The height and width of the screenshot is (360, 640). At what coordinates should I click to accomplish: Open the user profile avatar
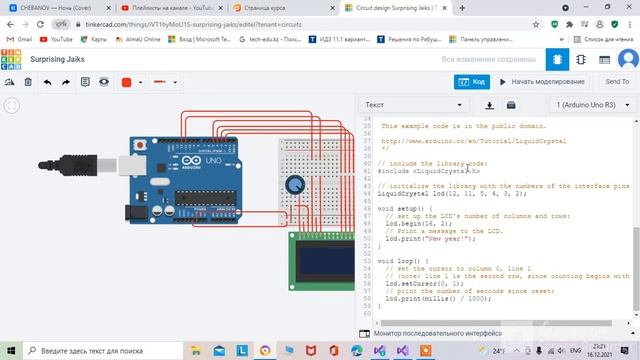click(628, 59)
